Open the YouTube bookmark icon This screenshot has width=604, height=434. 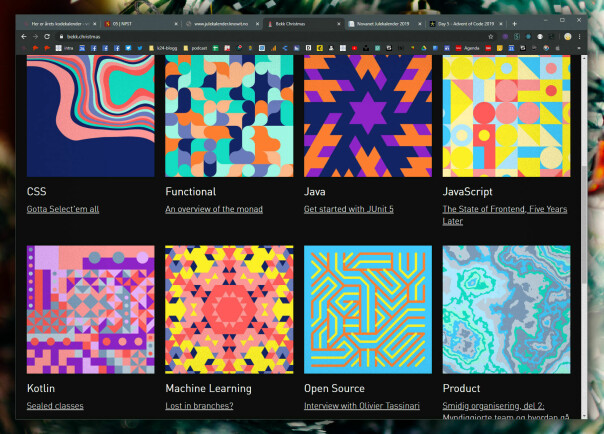[354, 48]
